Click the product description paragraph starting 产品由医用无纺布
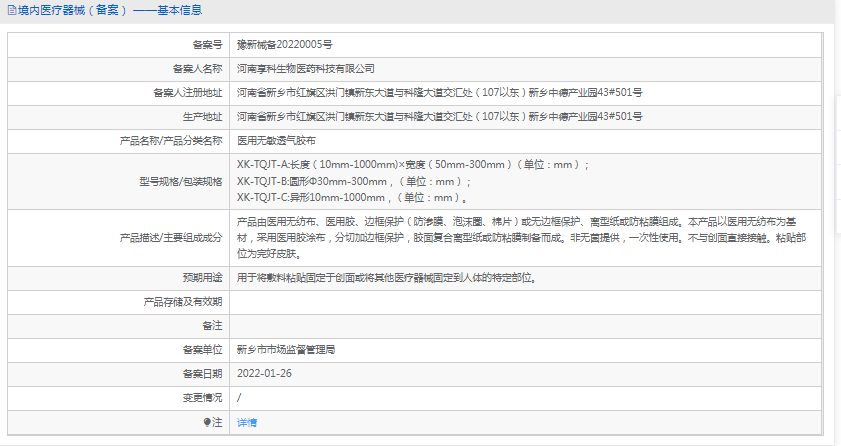The height and width of the screenshot is (446, 841). coord(521,237)
